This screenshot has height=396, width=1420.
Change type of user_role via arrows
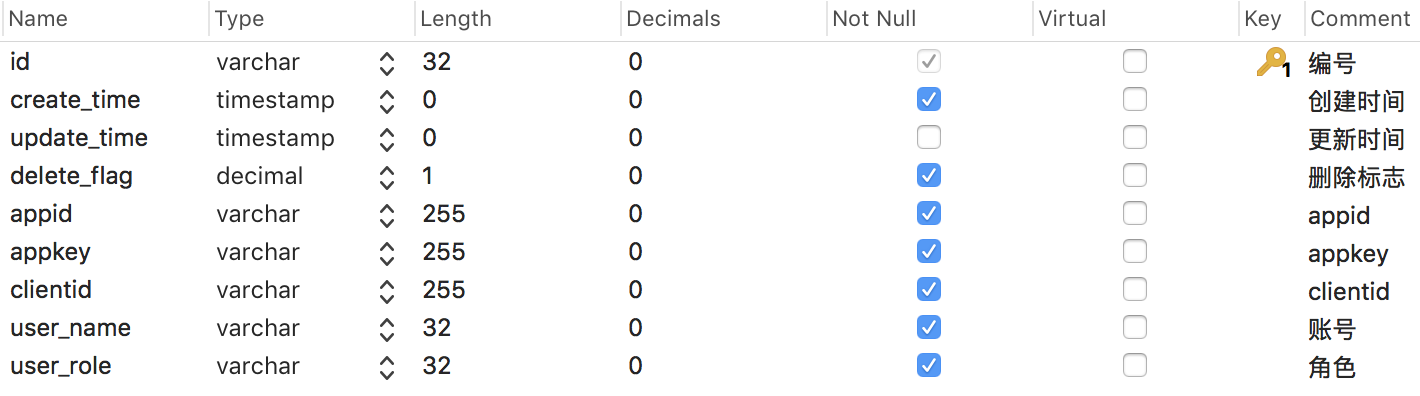[x=387, y=367]
